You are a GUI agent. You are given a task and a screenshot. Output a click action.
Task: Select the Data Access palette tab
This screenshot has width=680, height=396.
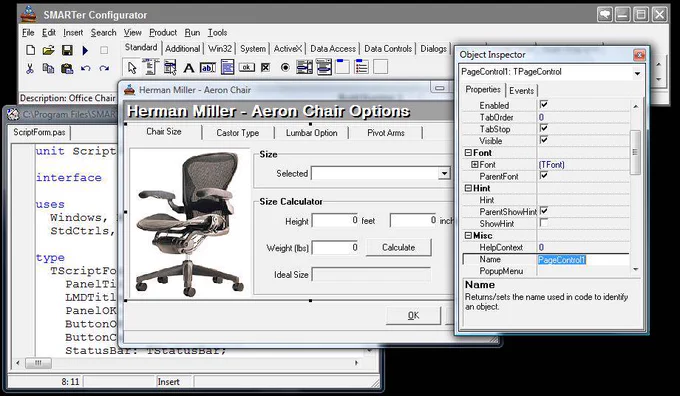333,49
